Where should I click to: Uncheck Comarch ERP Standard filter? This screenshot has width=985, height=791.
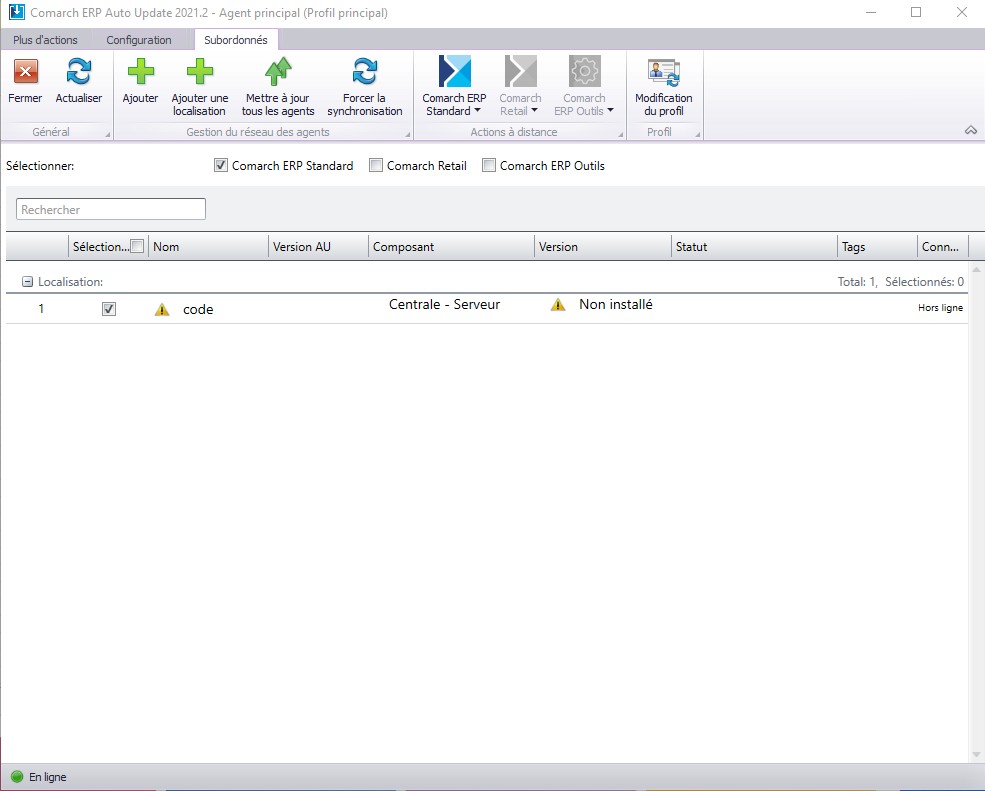click(220, 165)
